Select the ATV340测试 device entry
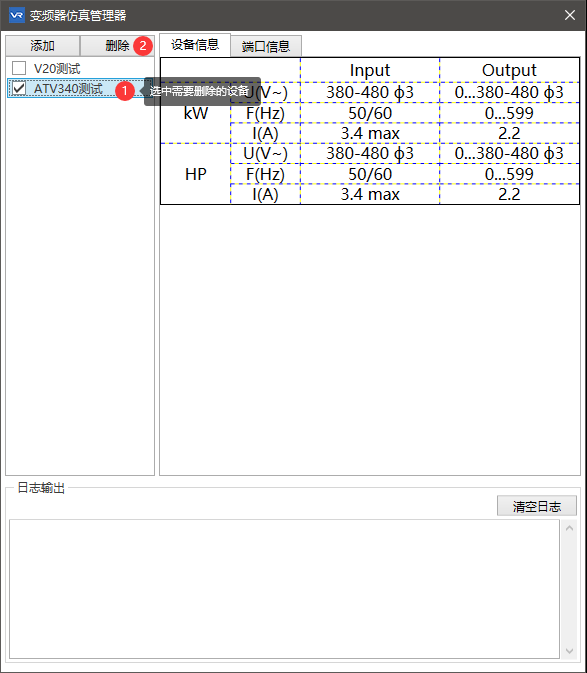Viewport: 587px width, 673px height. click(x=68, y=88)
